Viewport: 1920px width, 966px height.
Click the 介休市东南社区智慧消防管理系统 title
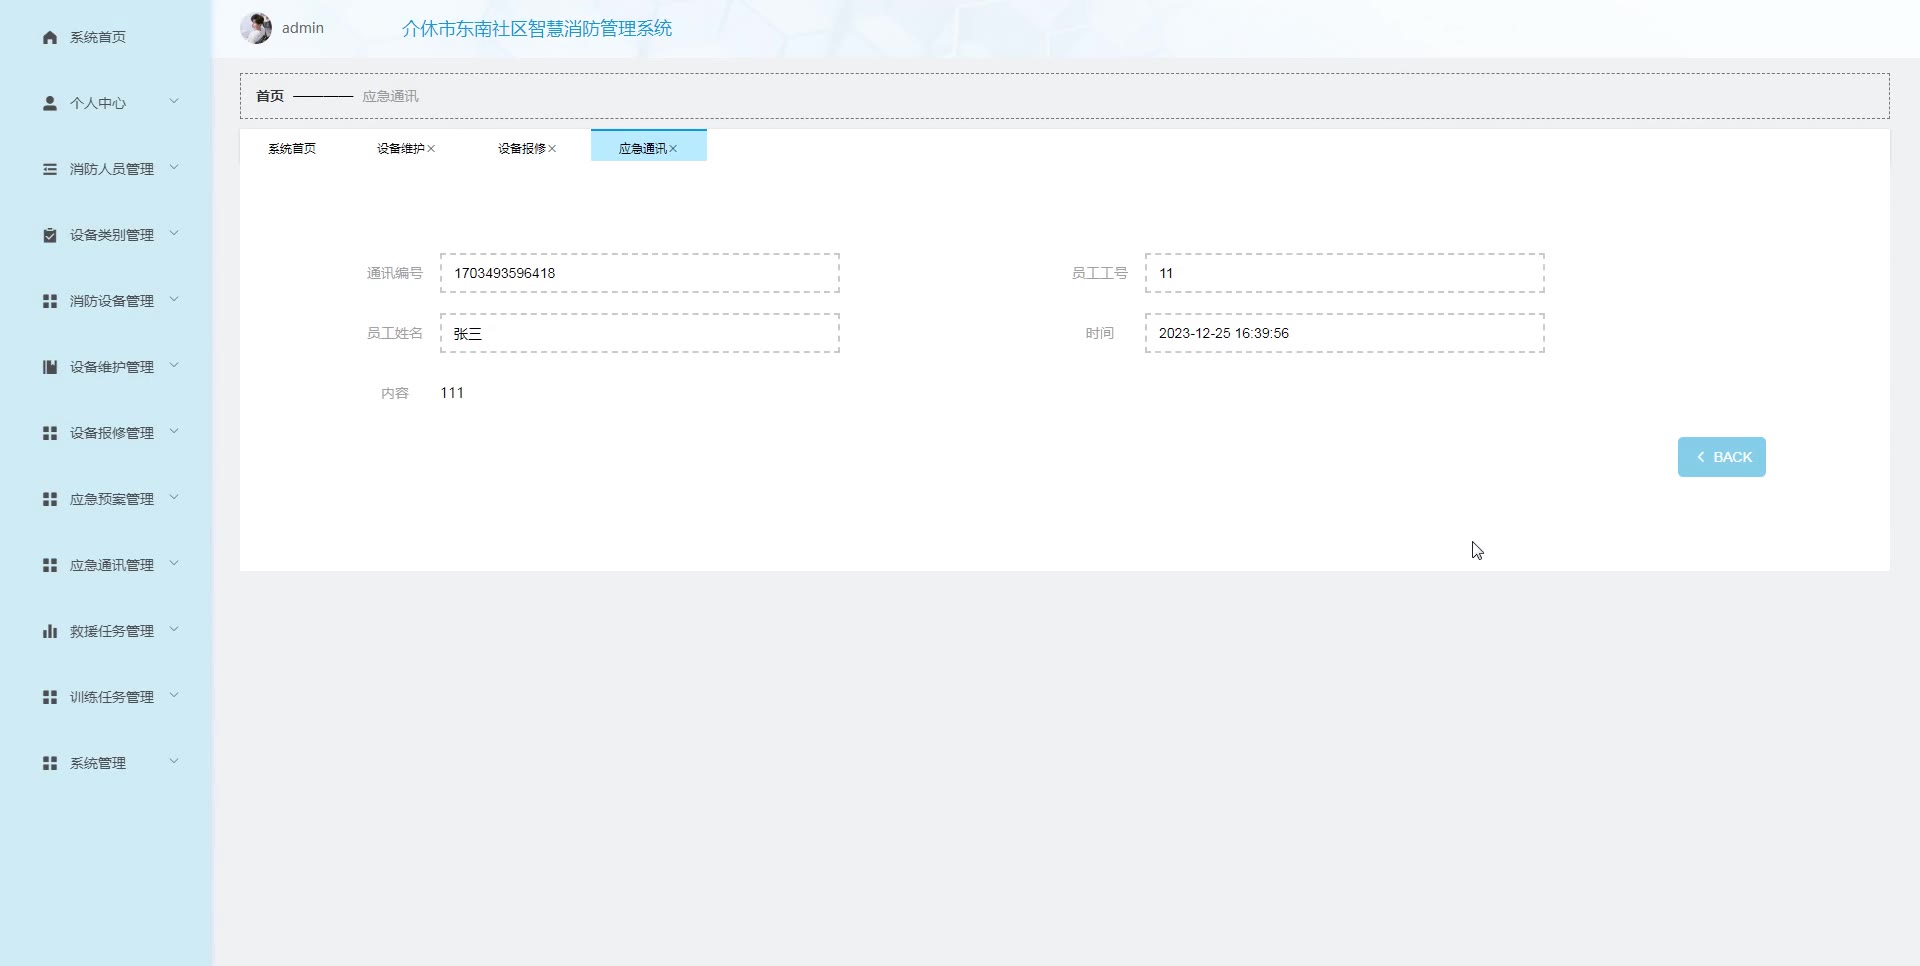pos(537,29)
